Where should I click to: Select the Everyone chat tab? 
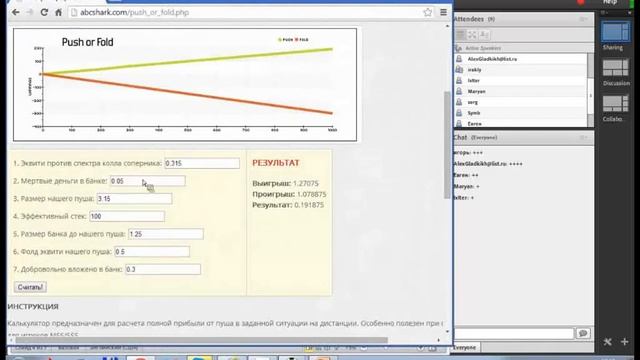point(465,348)
